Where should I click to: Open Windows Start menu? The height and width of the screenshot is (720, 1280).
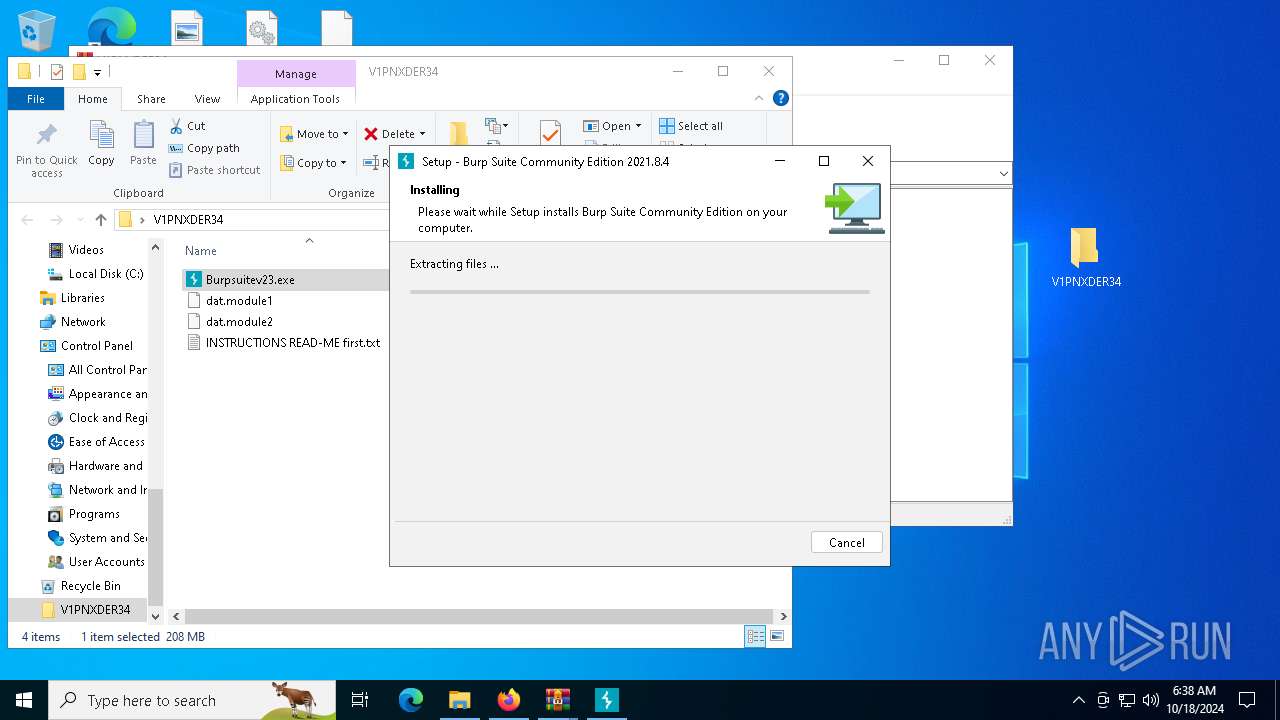(x=24, y=700)
